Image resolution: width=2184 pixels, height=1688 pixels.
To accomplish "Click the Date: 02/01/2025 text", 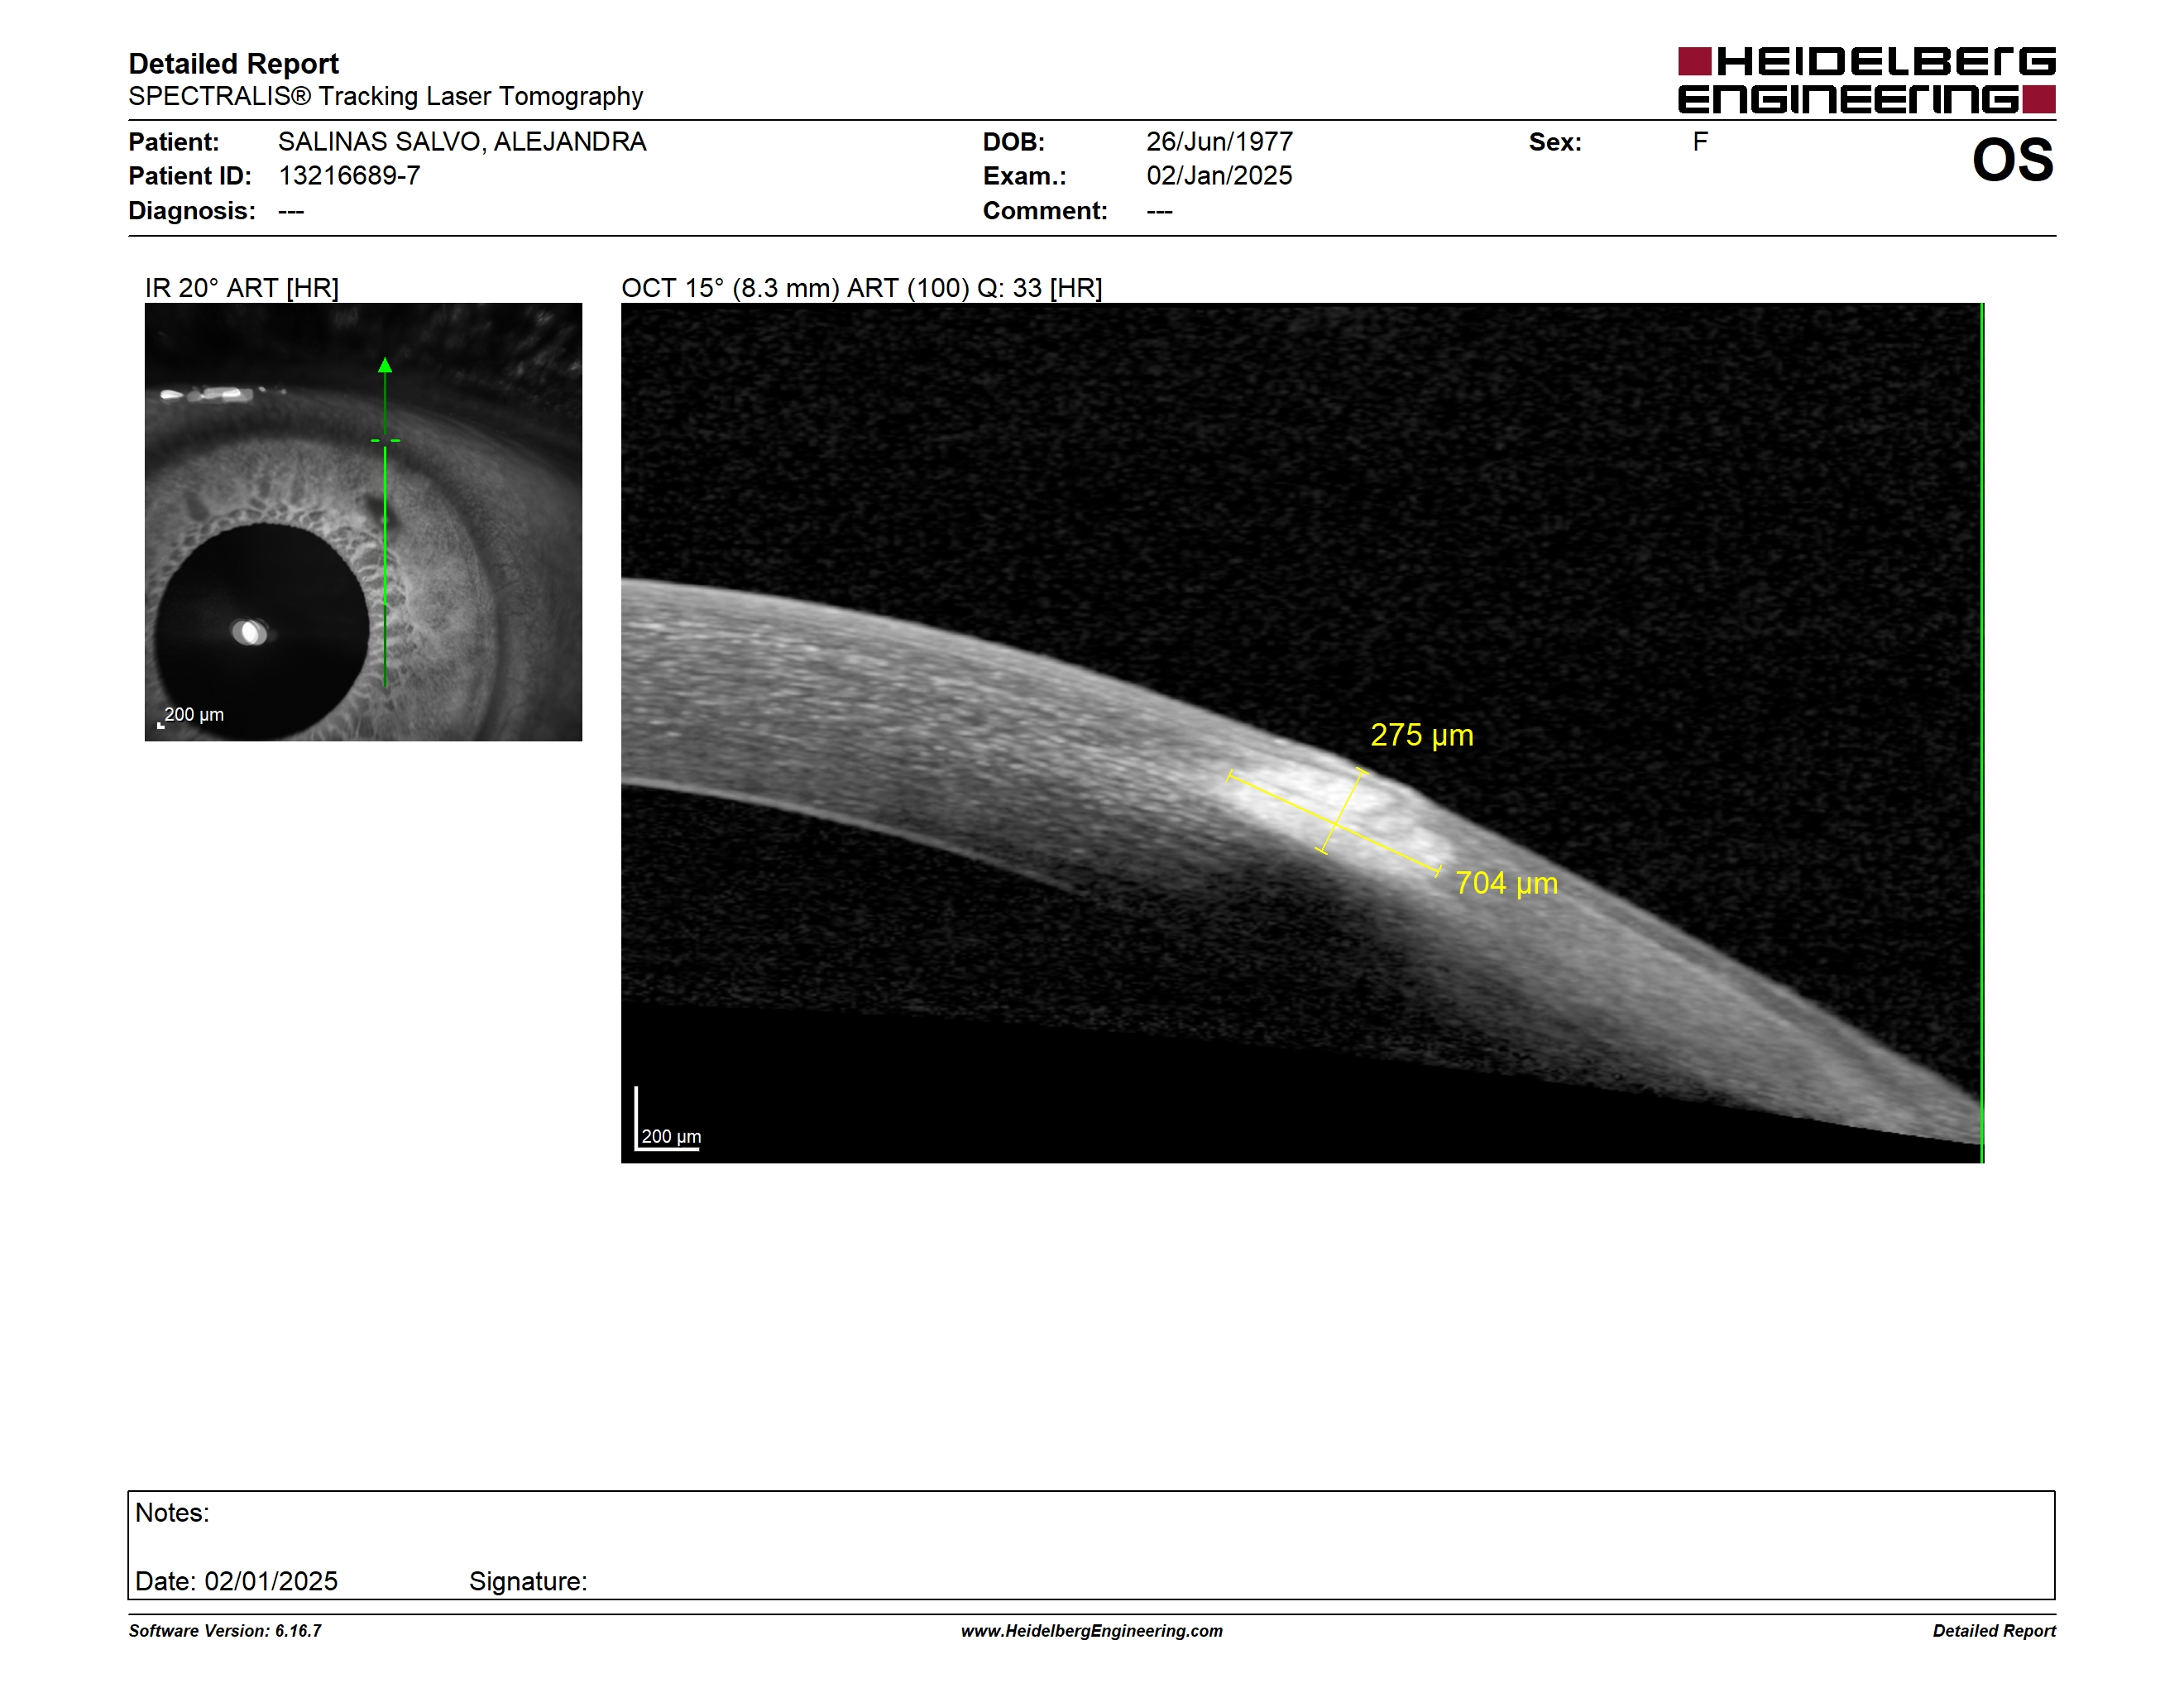I will [236, 1581].
